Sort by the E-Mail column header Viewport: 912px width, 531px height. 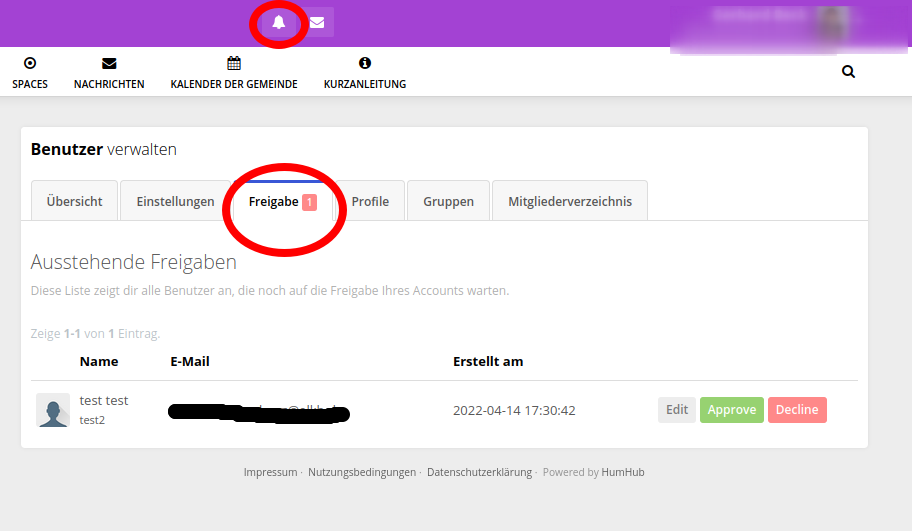tap(190, 361)
